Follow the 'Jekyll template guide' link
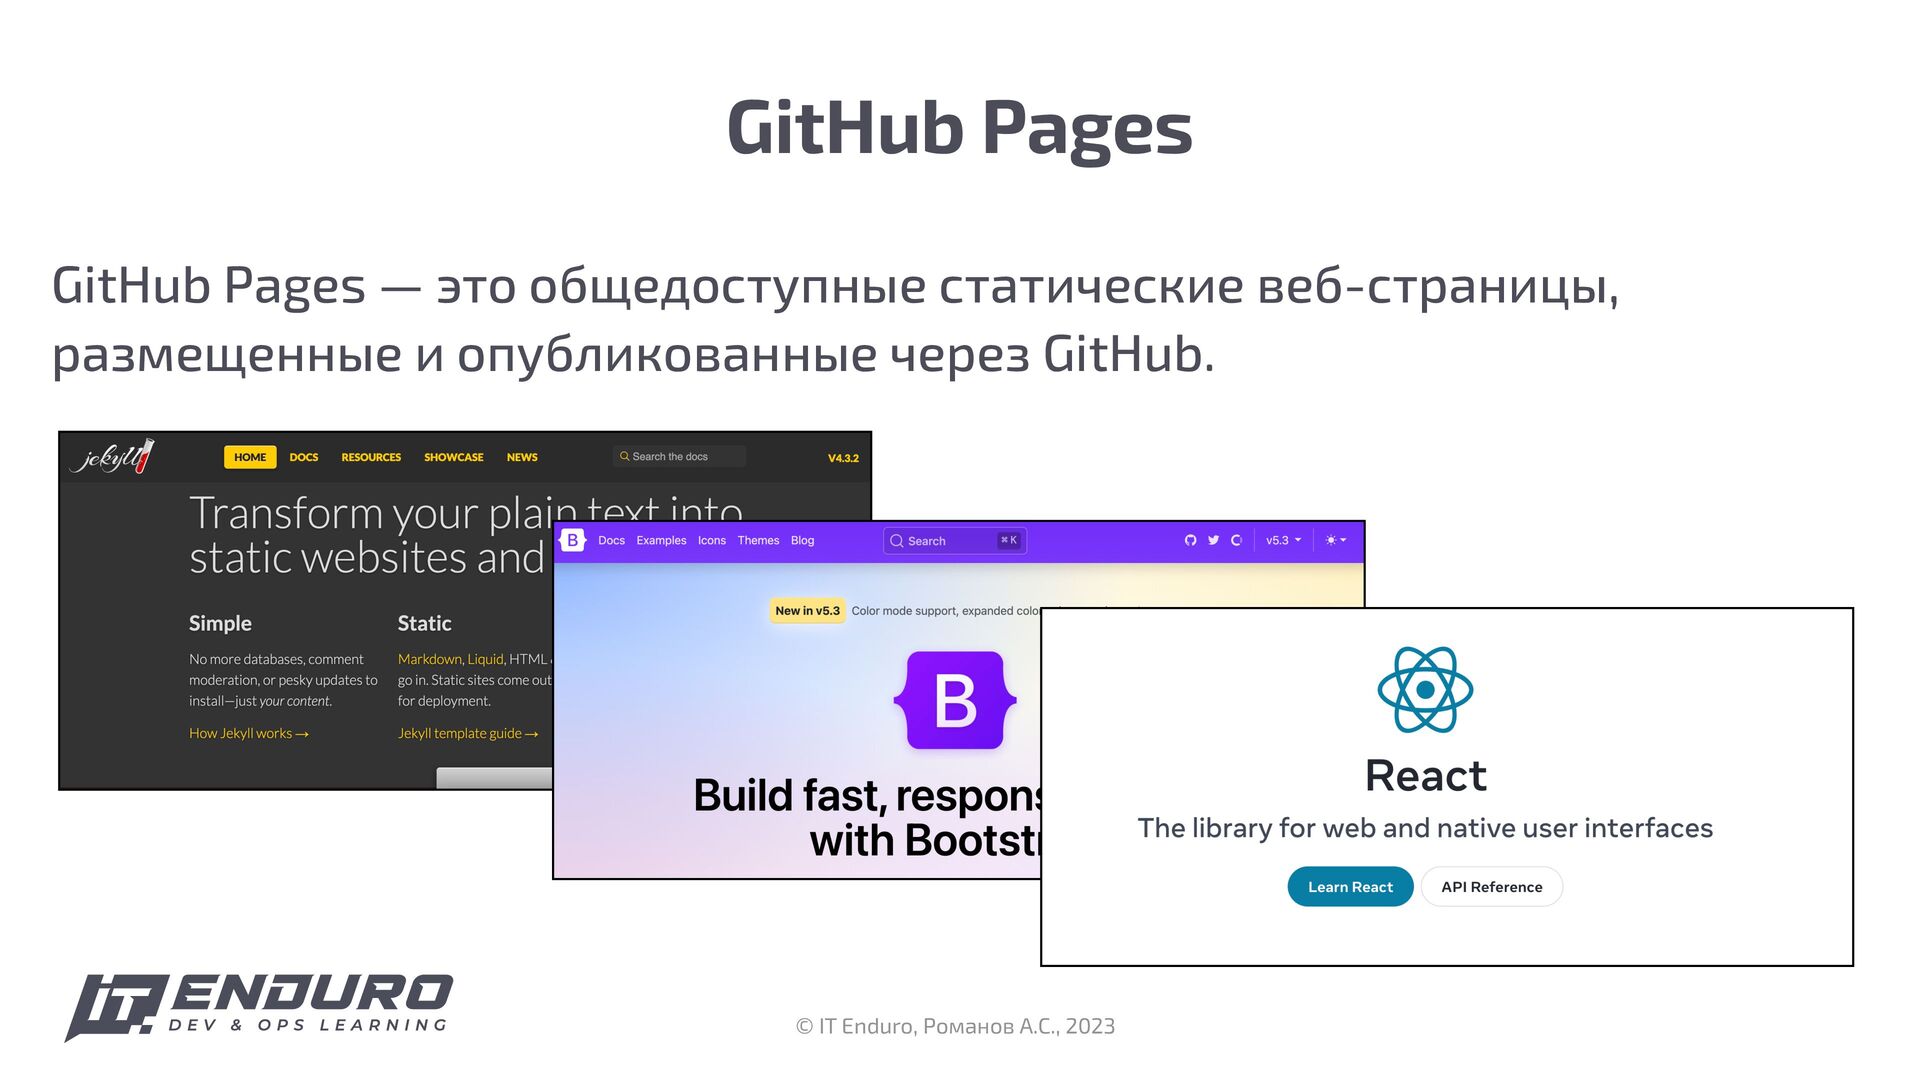Image resolution: width=1920 pixels, height=1080 pixels. [468, 733]
